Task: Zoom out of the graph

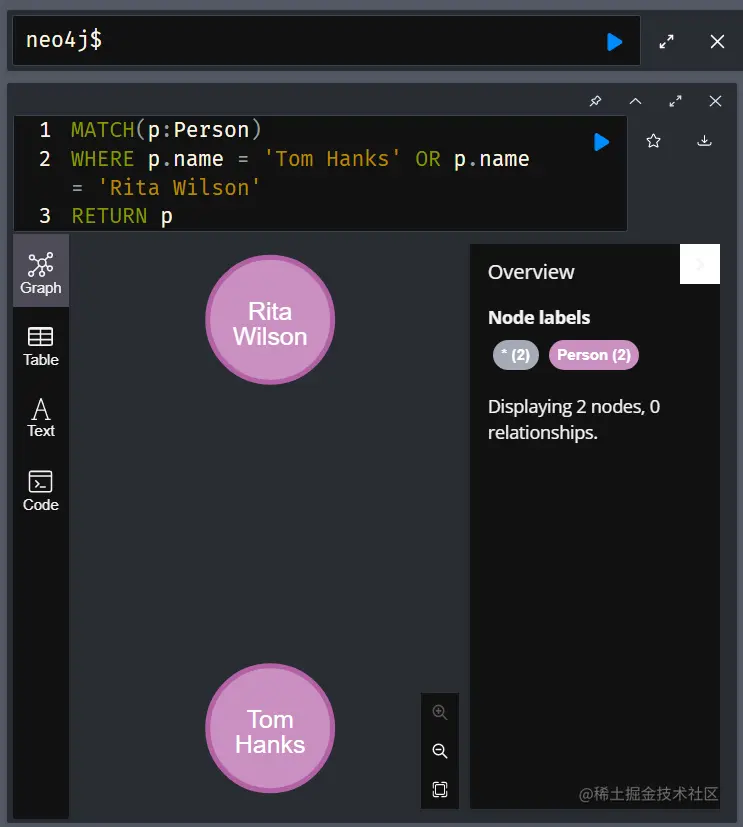Action: (440, 751)
